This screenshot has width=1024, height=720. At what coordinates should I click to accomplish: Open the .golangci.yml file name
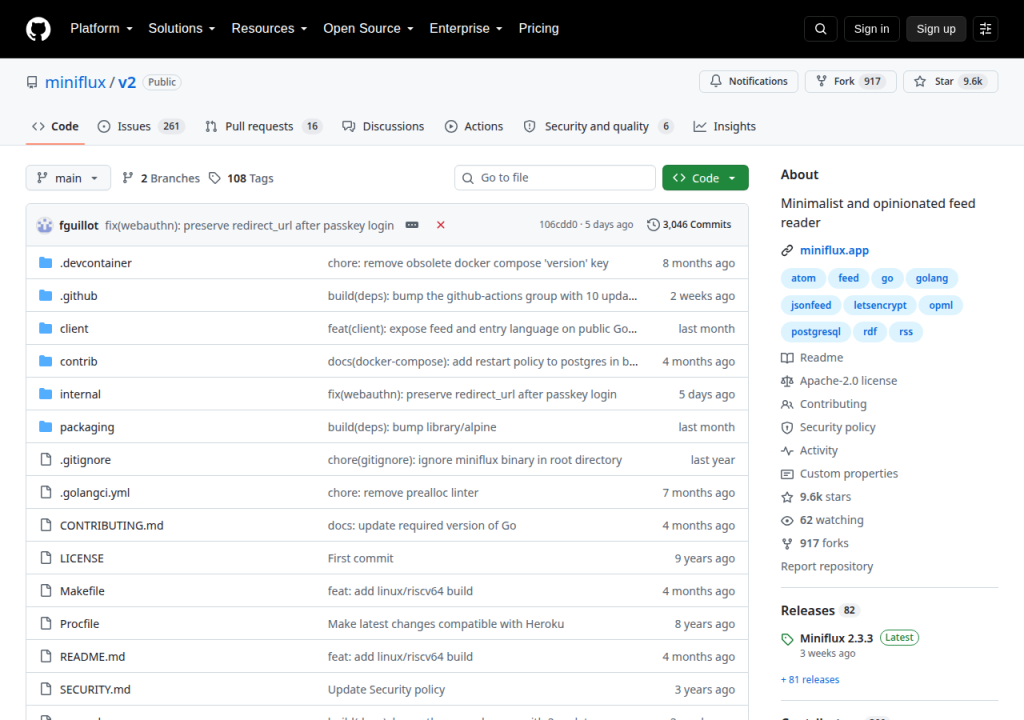click(95, 493)
